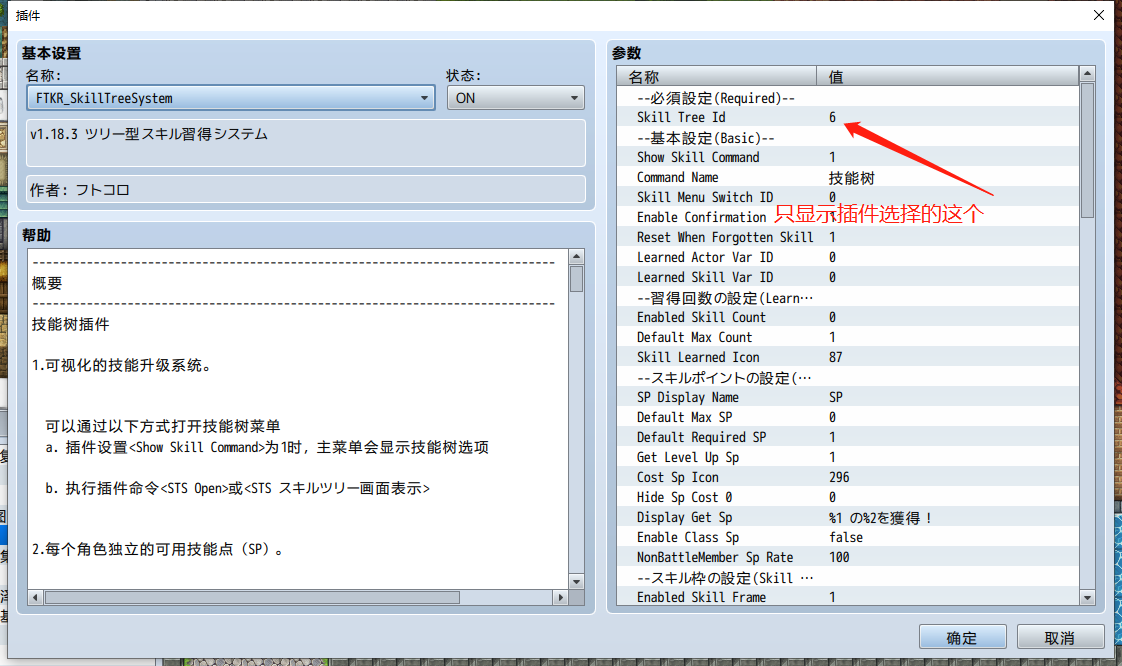Click the --スキル枠の設定 header row
Image resolution: width=1122 pixels, height=666 pixels.
(848, 578)
